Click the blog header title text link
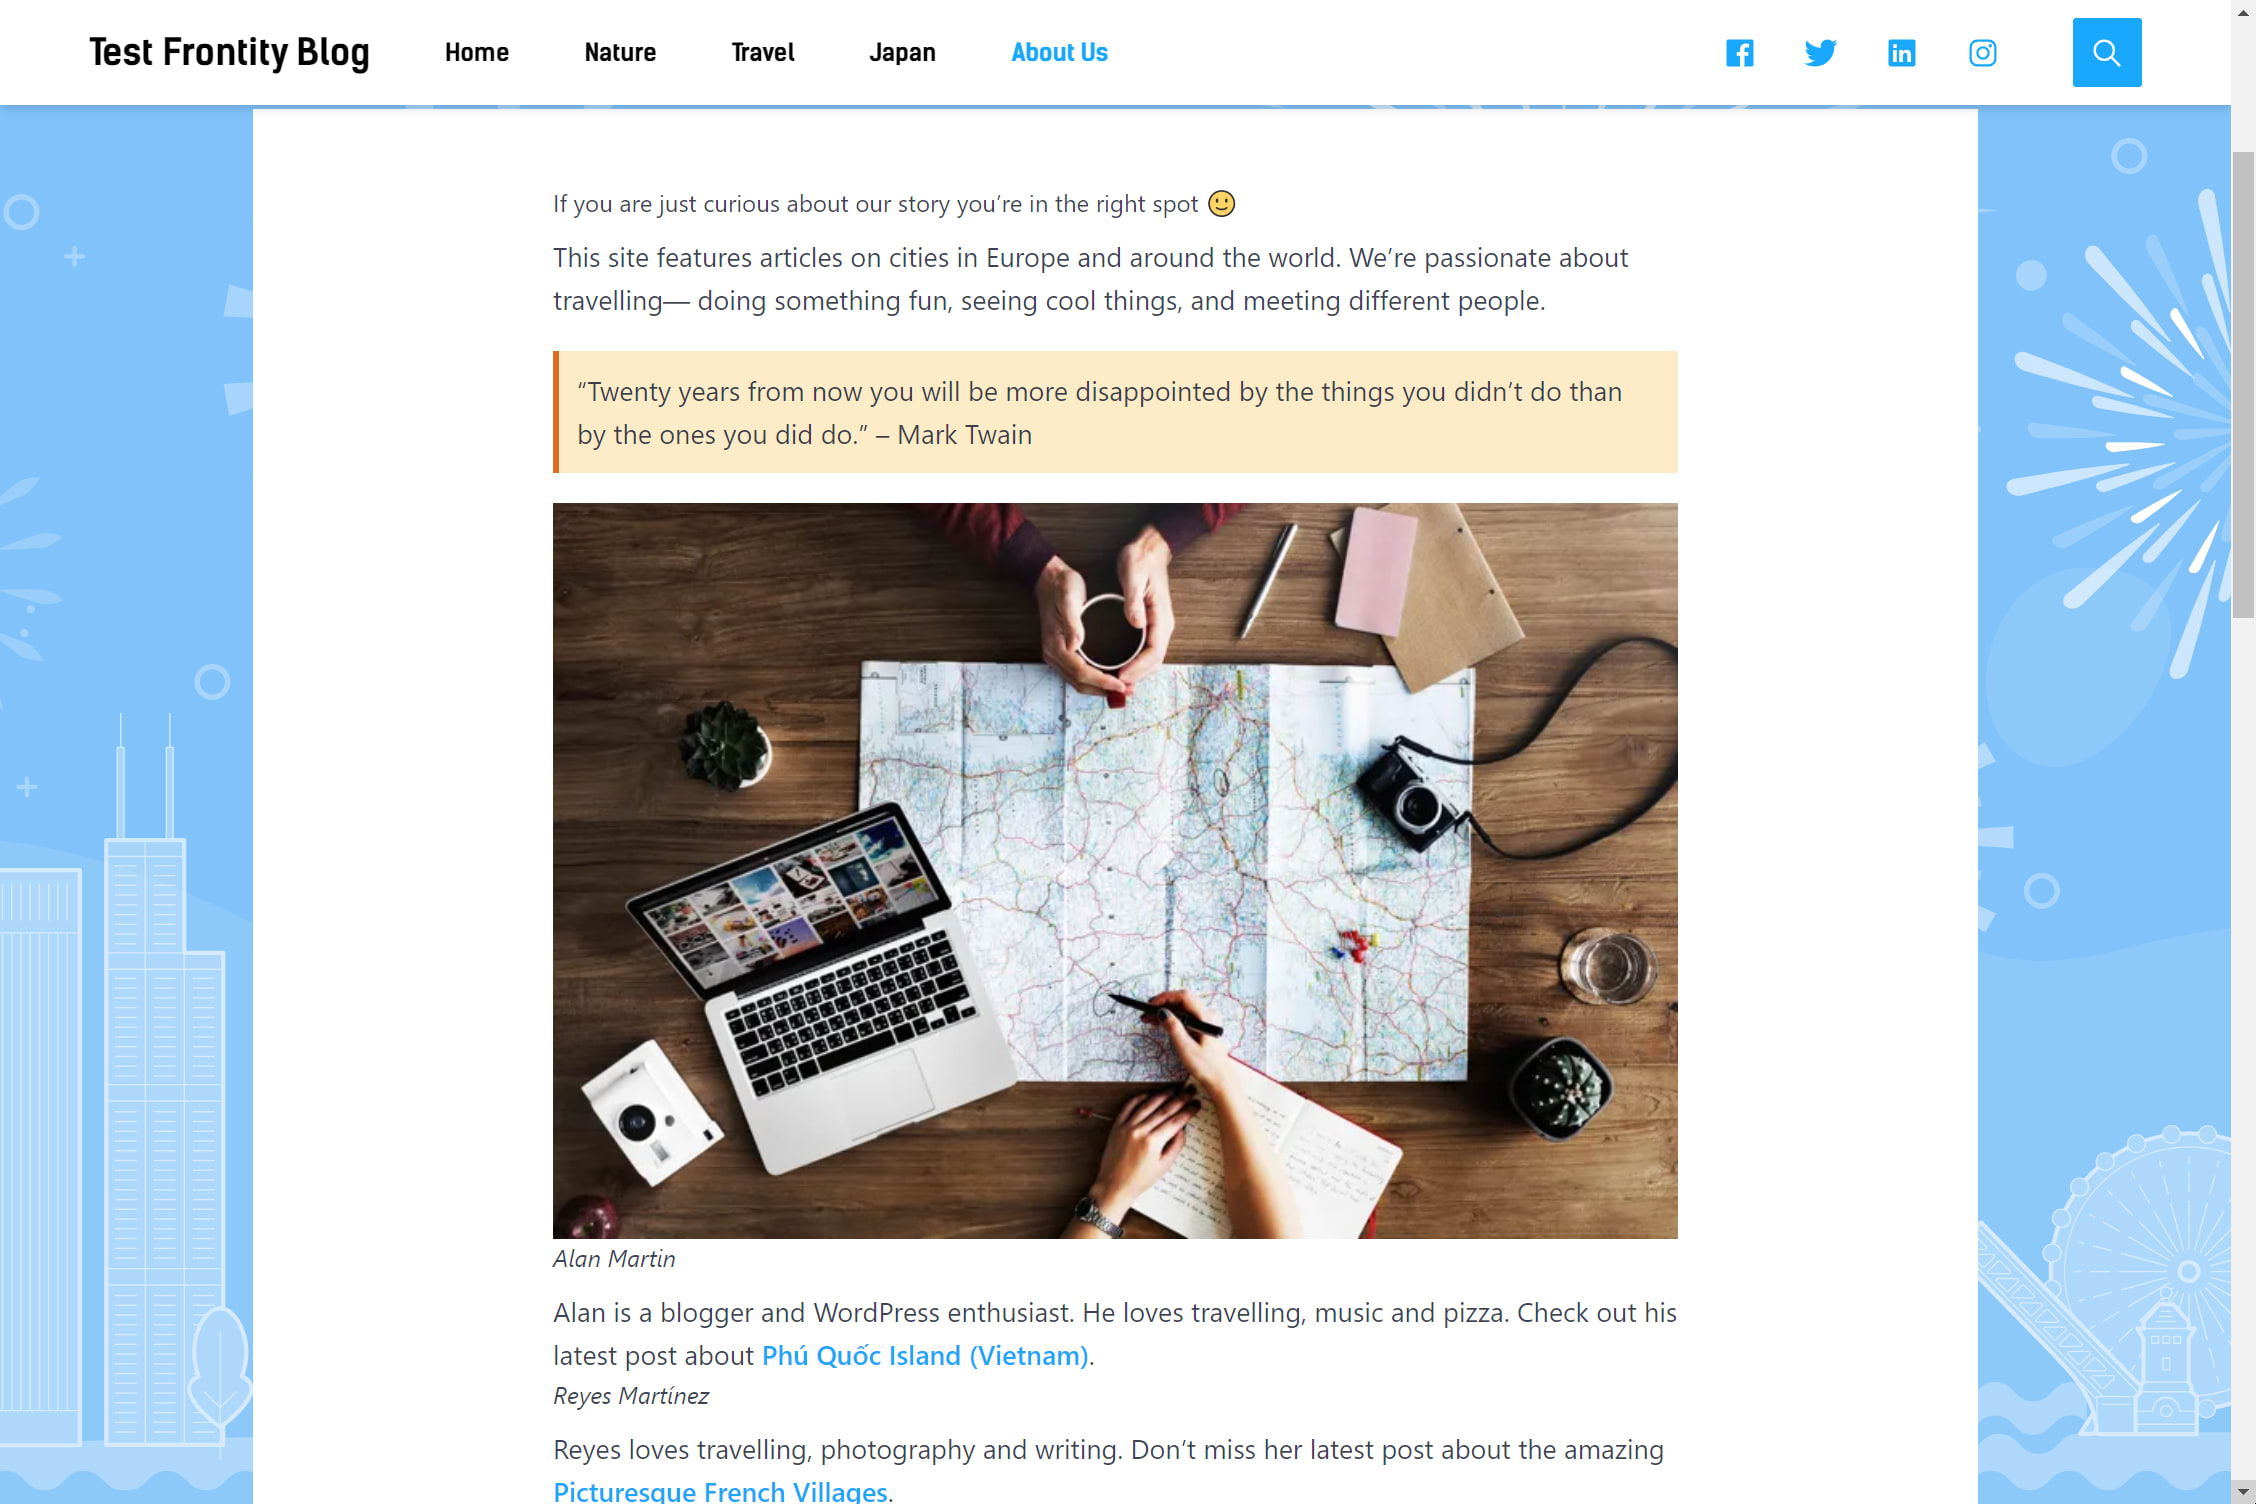This screenshot has height=1504, width=2256. point(228,52)
